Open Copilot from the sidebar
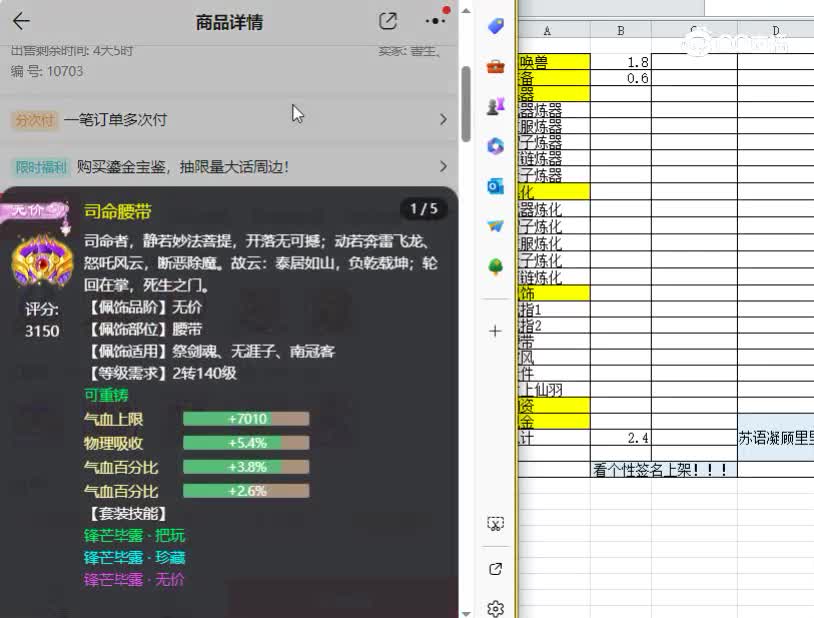This screenshot has height=618, width=814. coord(494,147)
